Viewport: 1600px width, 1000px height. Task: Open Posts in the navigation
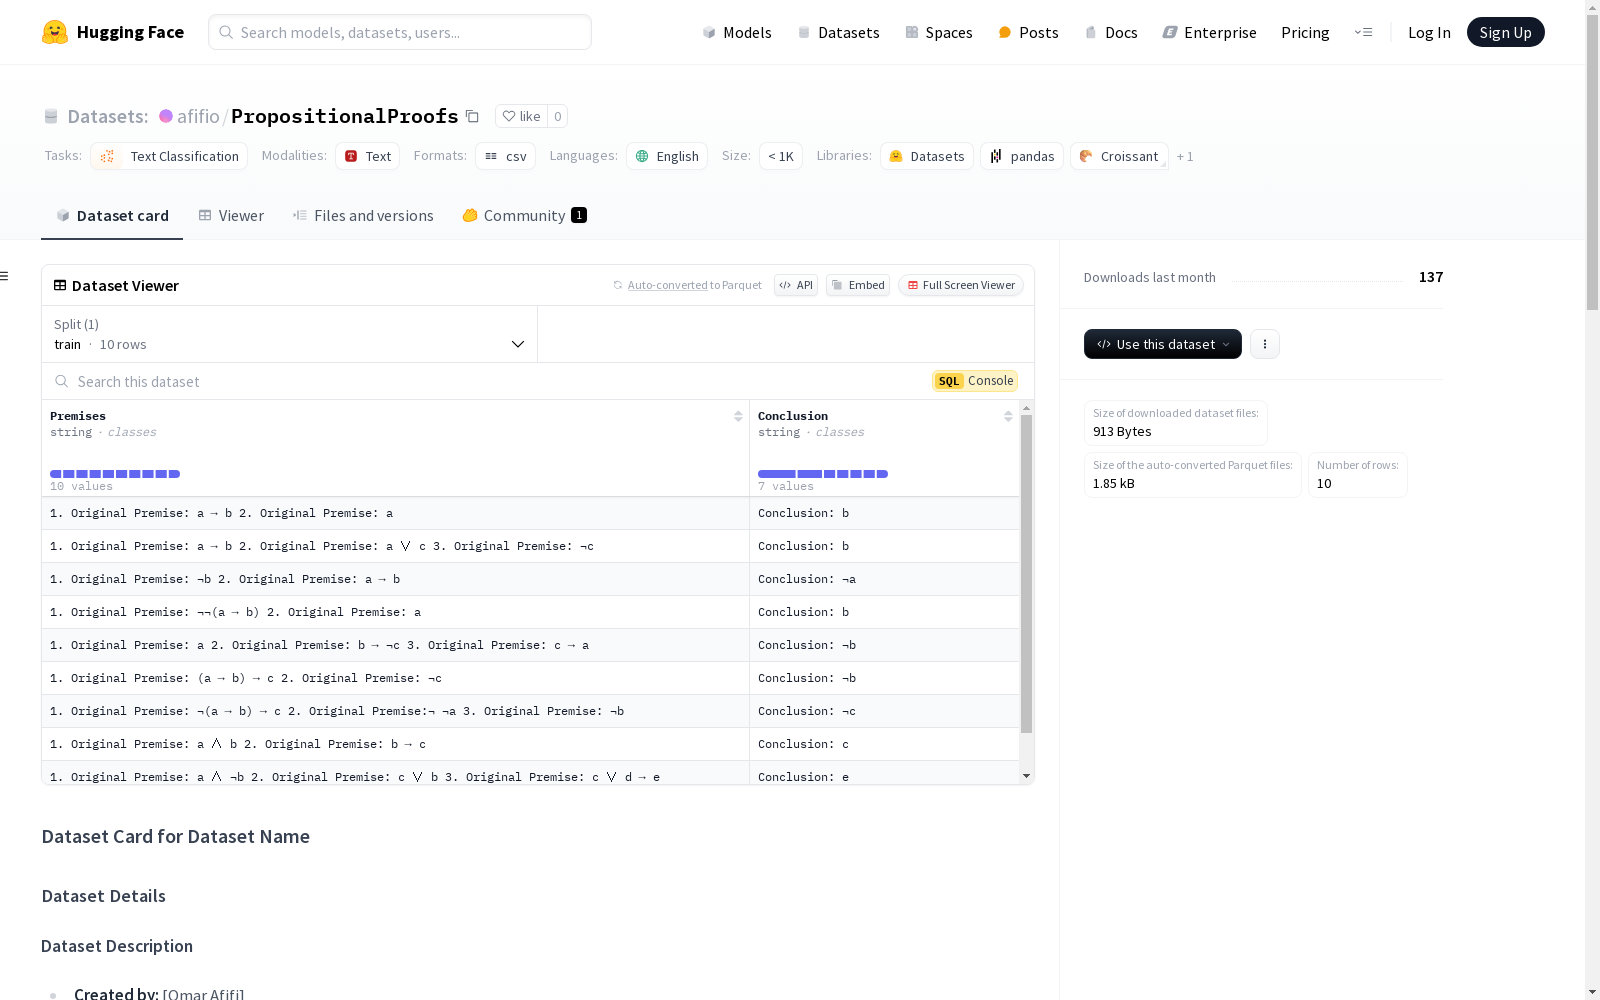[1028, 32]
